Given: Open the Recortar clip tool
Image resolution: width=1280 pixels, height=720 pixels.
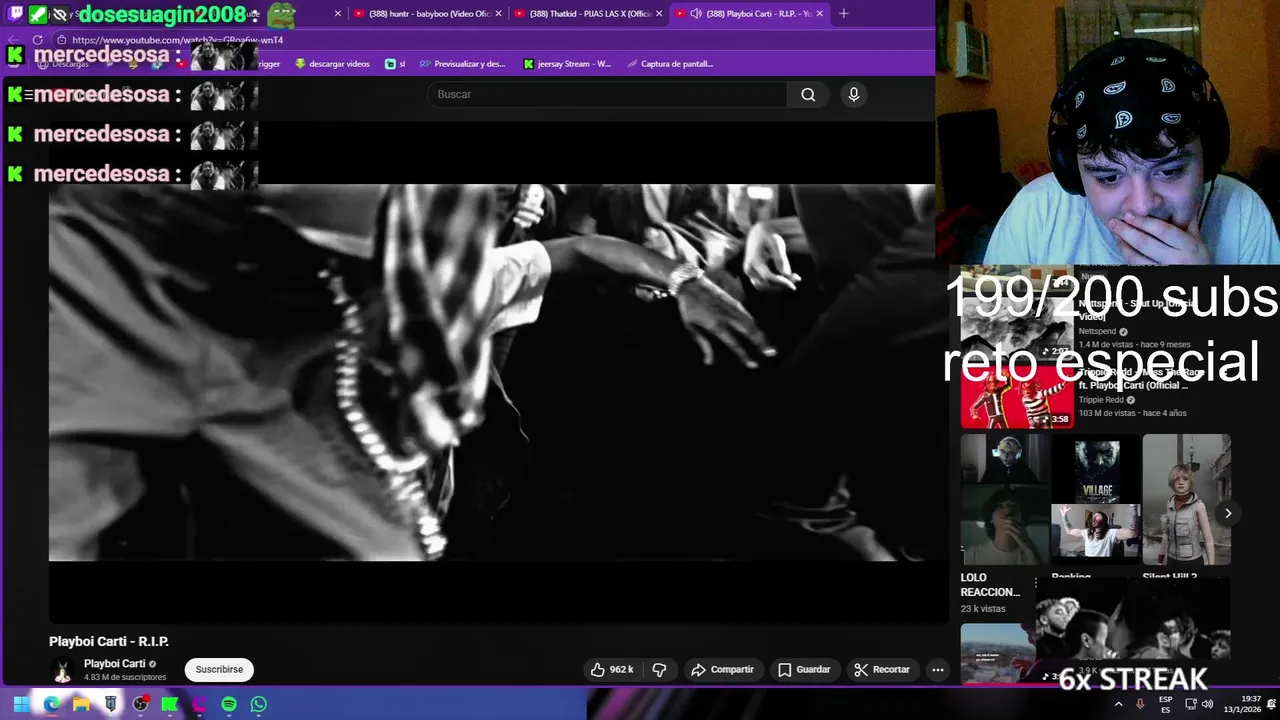Looking at the screenshot, I should (x=882, y=669).
